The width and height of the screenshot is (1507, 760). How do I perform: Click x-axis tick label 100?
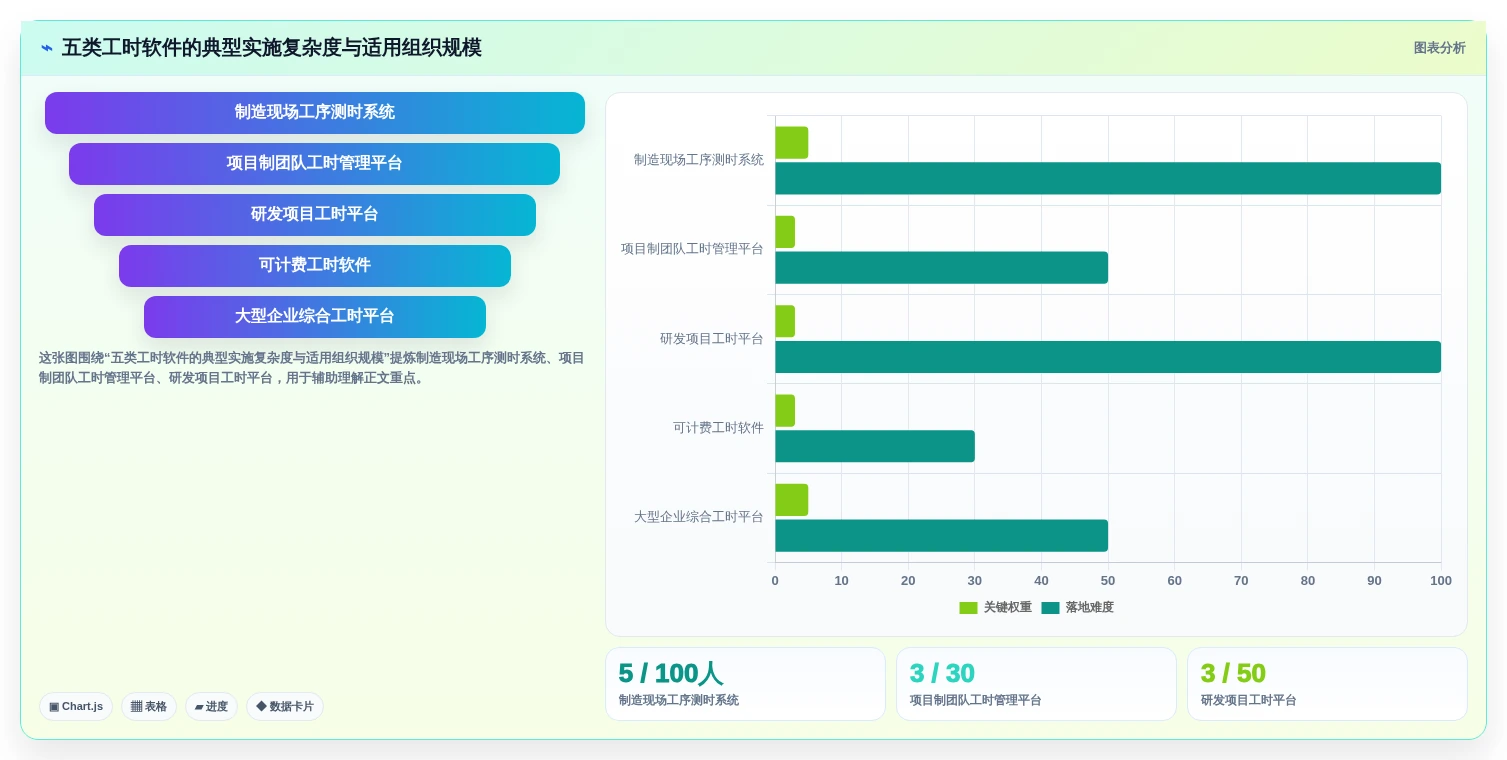1441,581
